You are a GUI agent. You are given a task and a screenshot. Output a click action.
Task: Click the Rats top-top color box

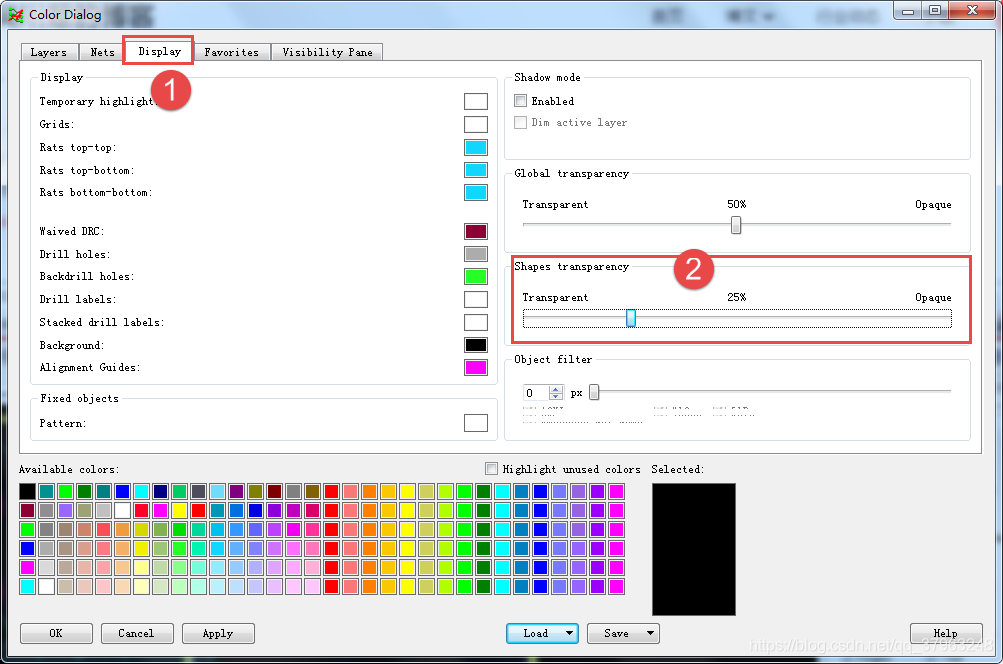(x=475, y=147)
